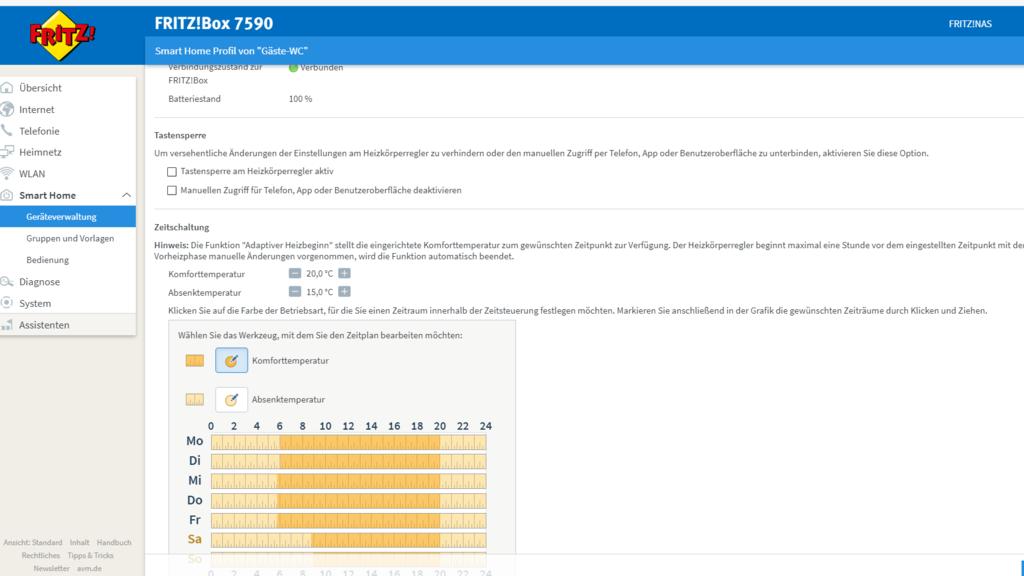Open Heimnetz menu item
Screen dimensions: 1024x576
click(x=40, y=152)
